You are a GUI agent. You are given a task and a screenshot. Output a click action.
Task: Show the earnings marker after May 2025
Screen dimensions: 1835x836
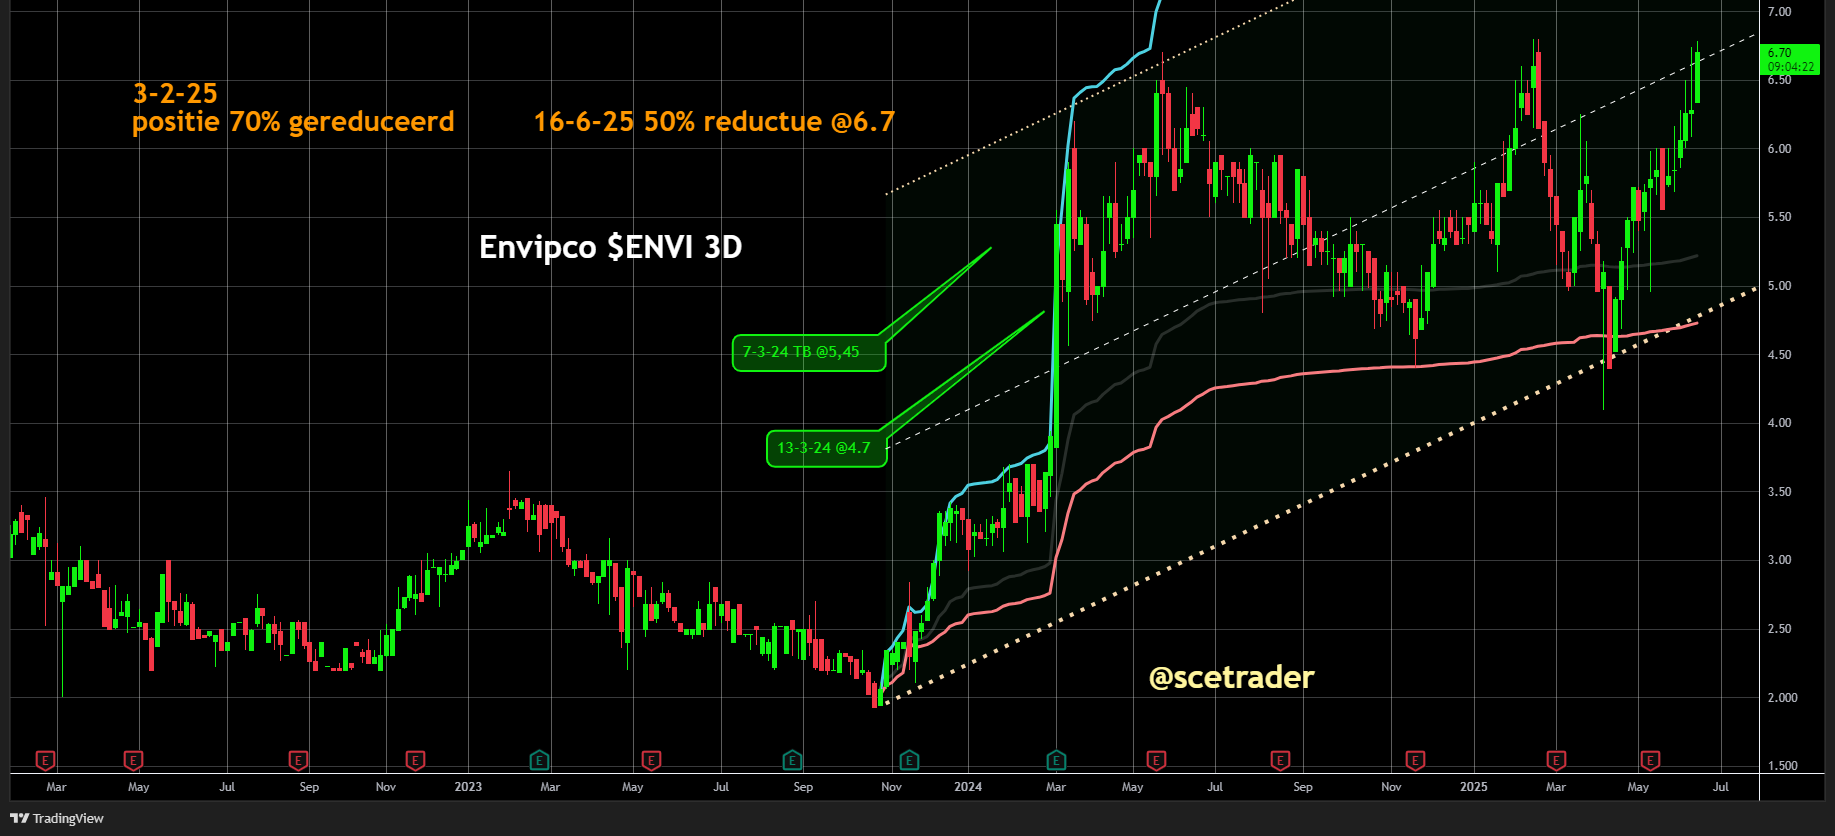coord(1650,761)
